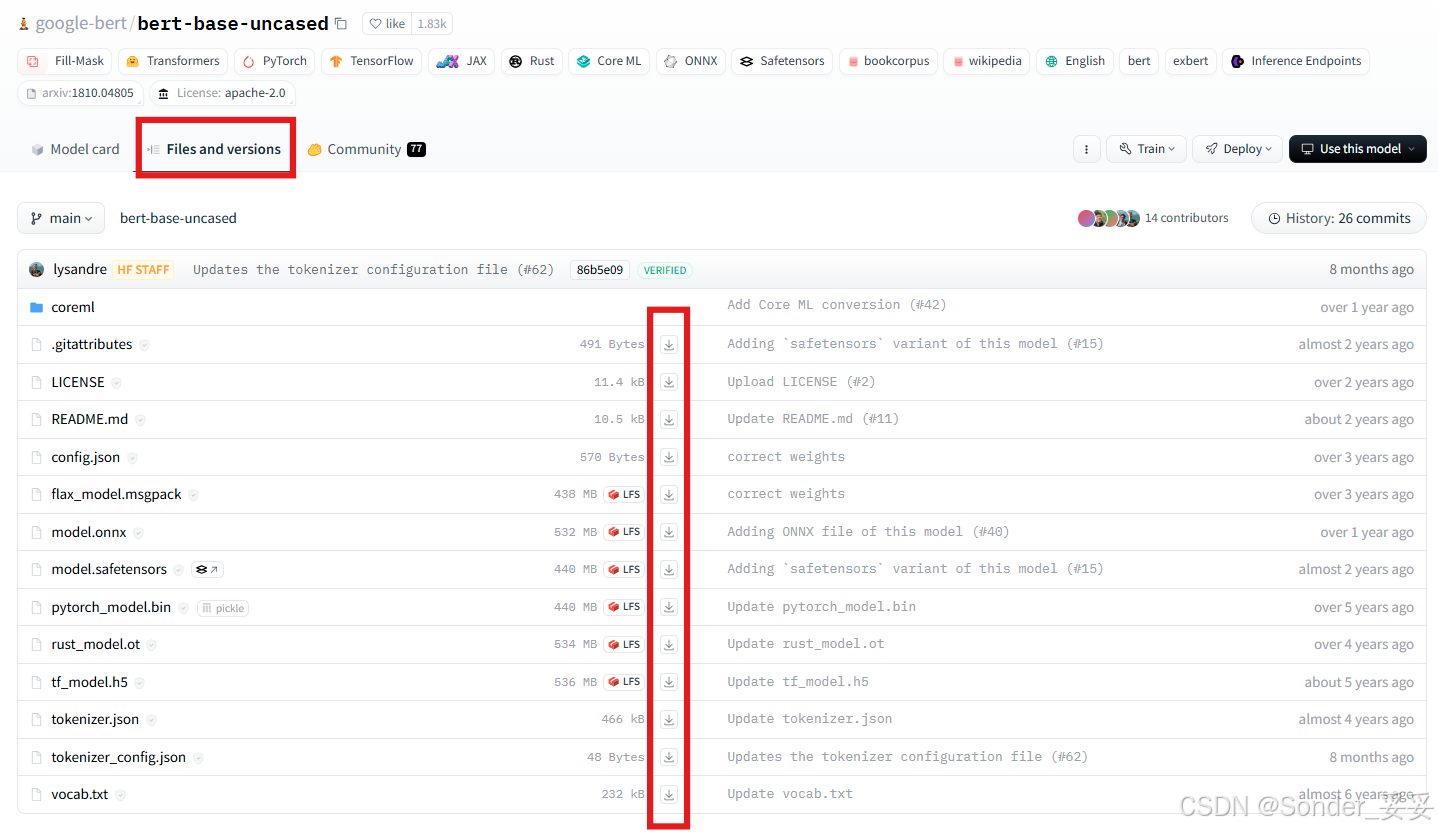Image resolution: width=1438 pixels, height=832 pixels.
Task: Click the security check icon beside vocab.txt
Action: tap(120, 795)
